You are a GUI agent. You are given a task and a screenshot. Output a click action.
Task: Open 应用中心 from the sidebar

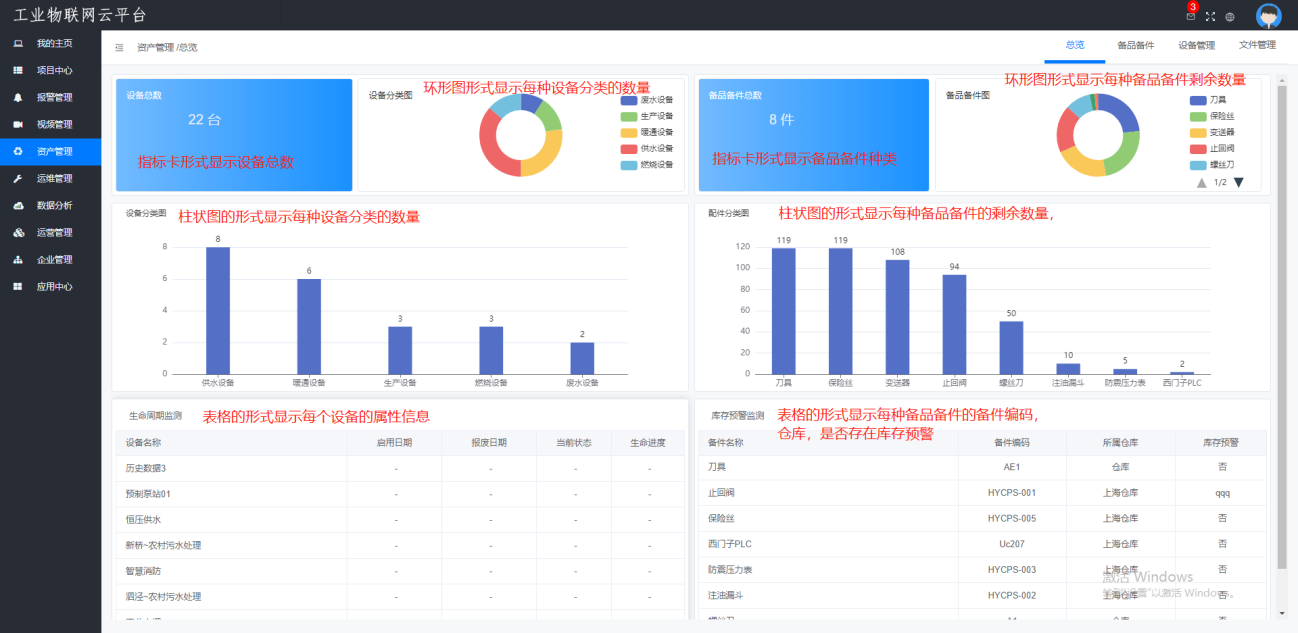[x=54, y=287]
